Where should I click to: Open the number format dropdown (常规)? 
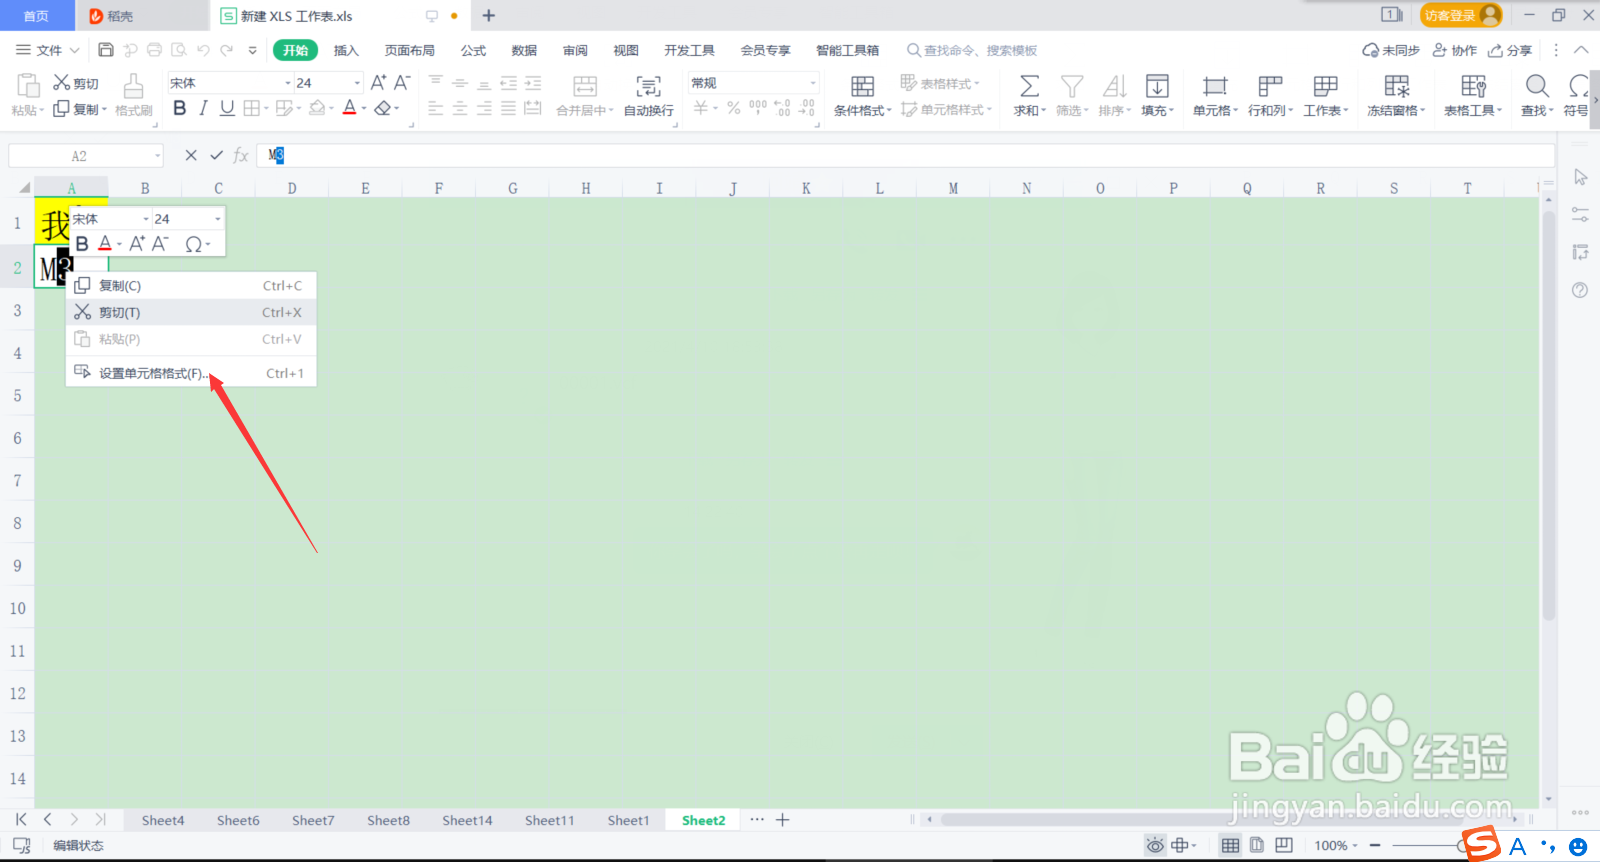pos(813,83)
